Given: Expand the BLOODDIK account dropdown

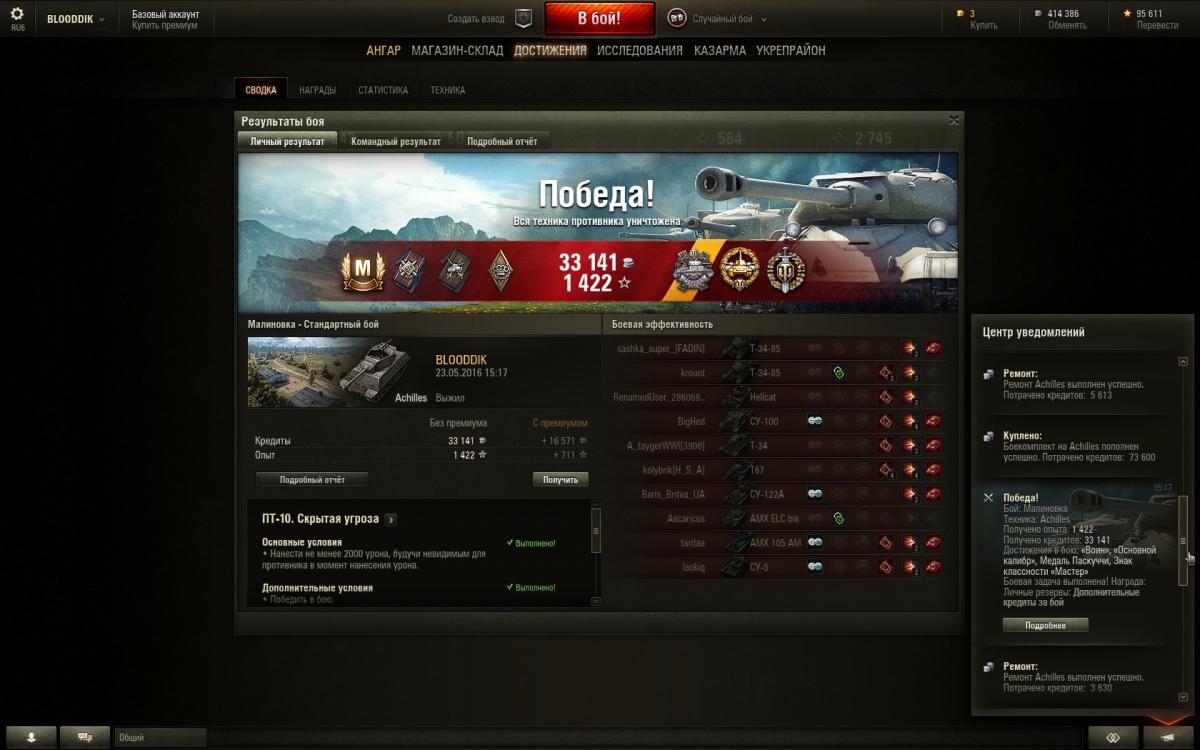Looking at the screenshot, I should [77, 19].
